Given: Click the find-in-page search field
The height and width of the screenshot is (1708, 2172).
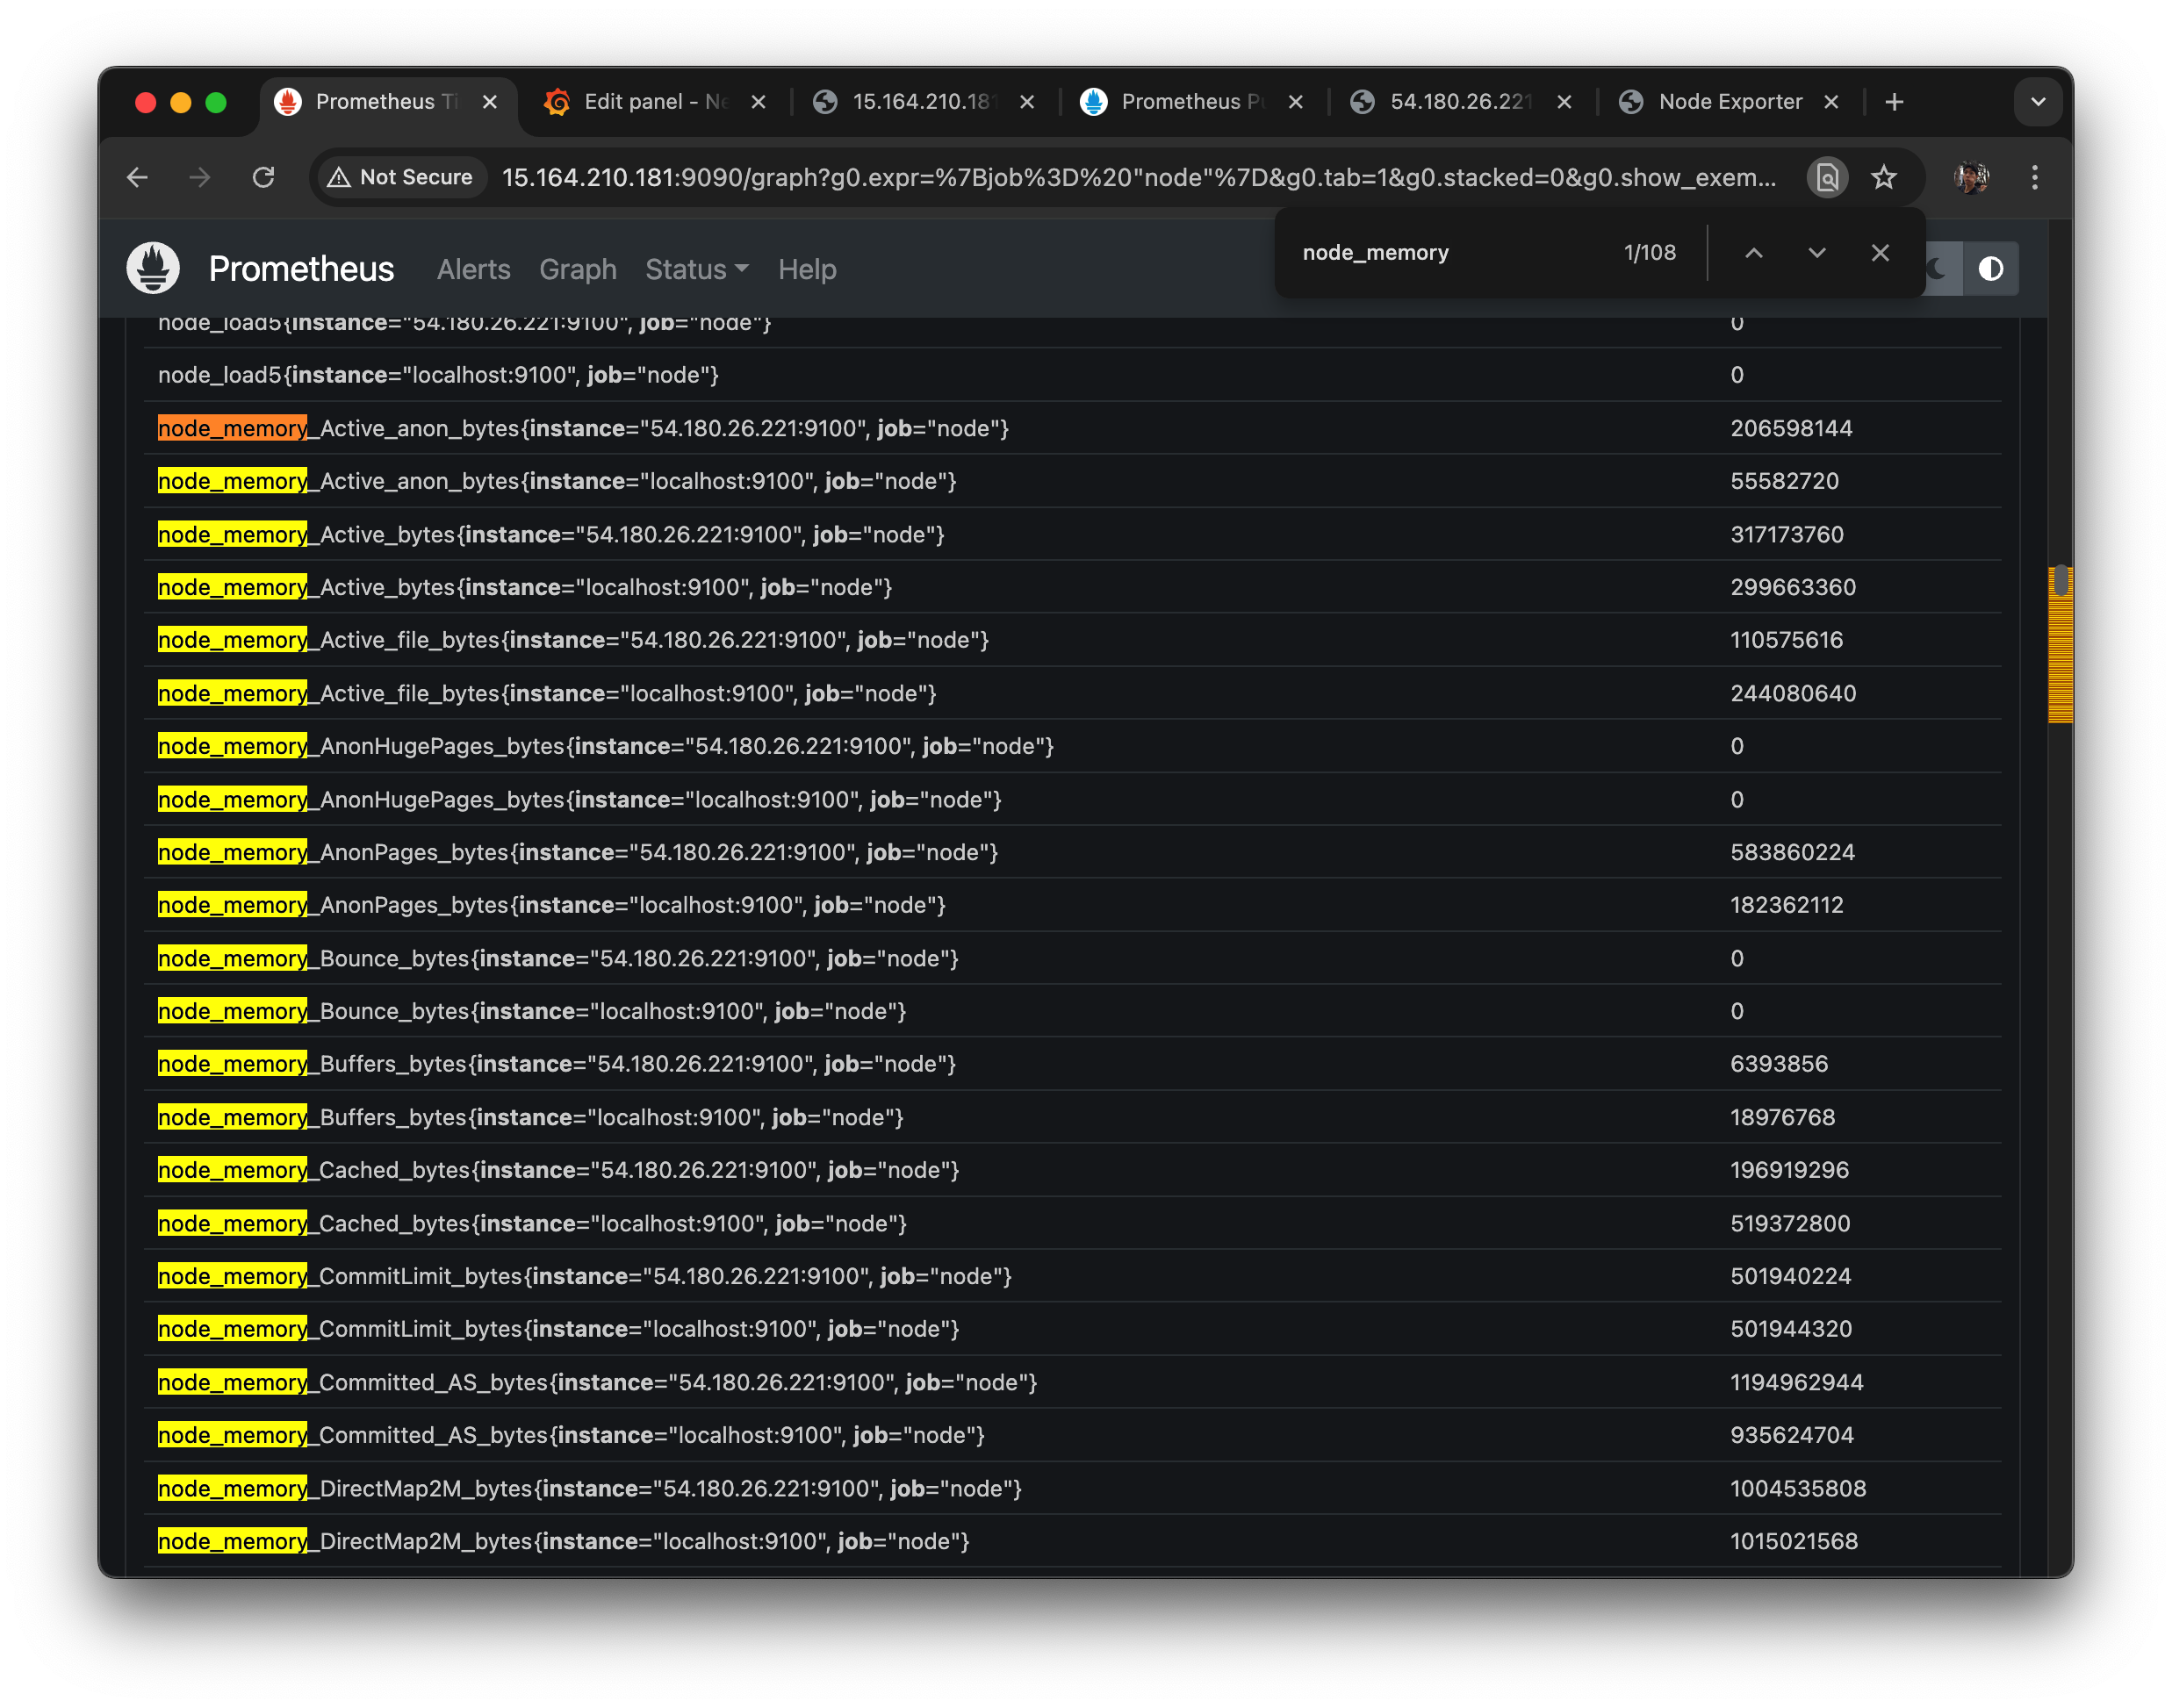Looking at the screenshot, I should point(1450,253).
